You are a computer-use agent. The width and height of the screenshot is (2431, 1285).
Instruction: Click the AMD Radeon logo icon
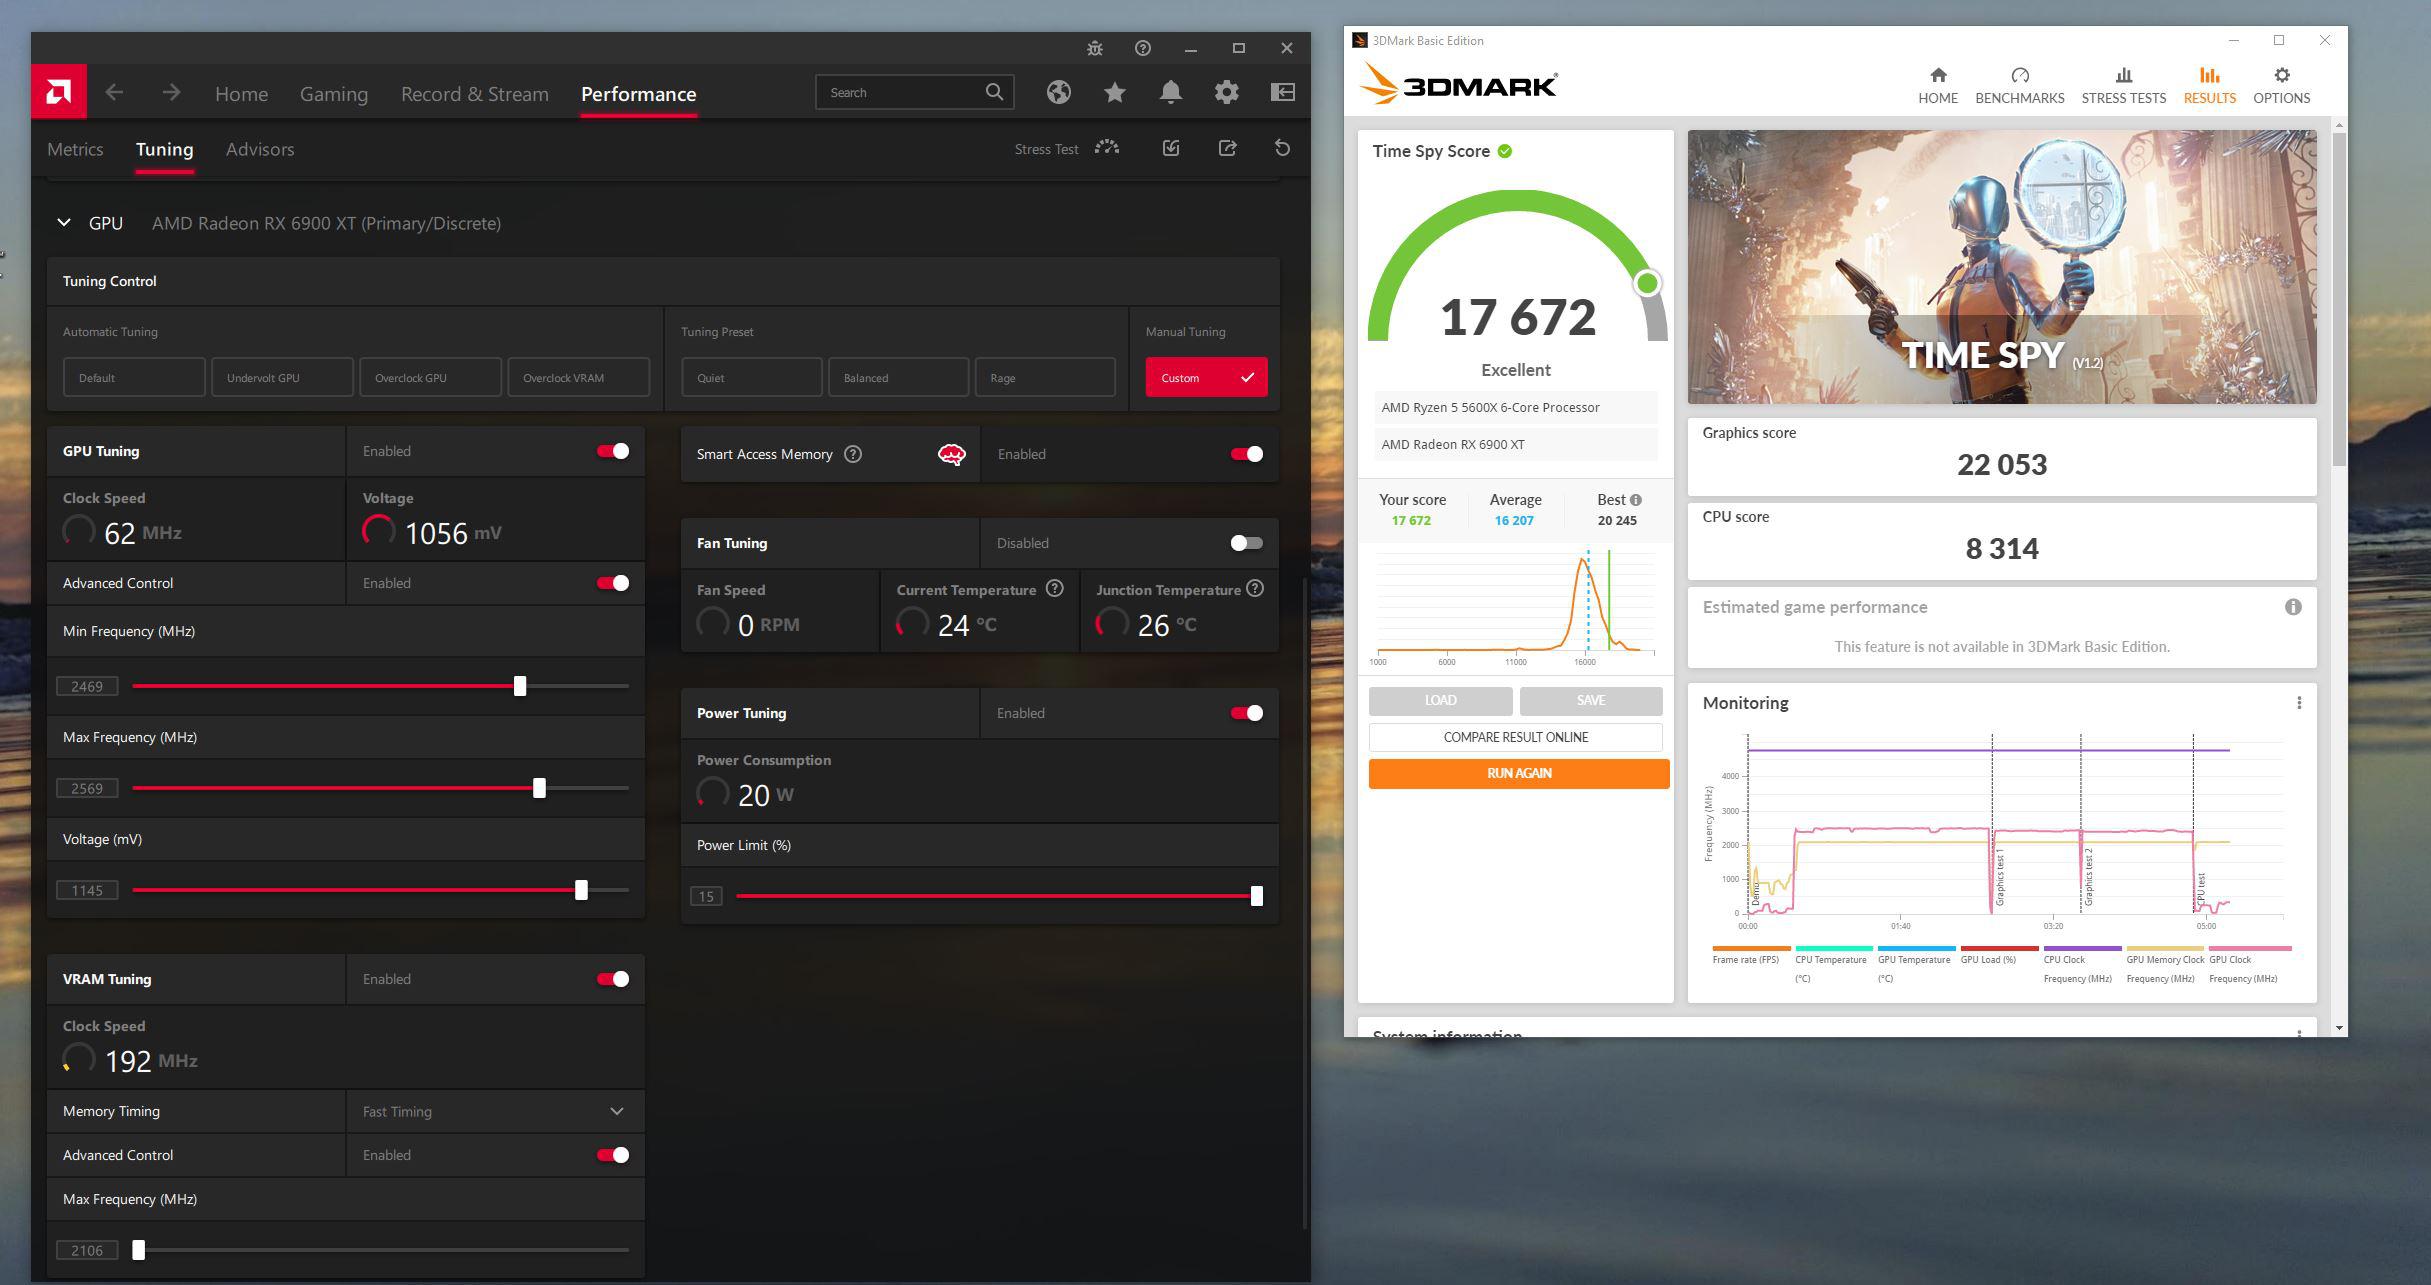click(57, 91)
